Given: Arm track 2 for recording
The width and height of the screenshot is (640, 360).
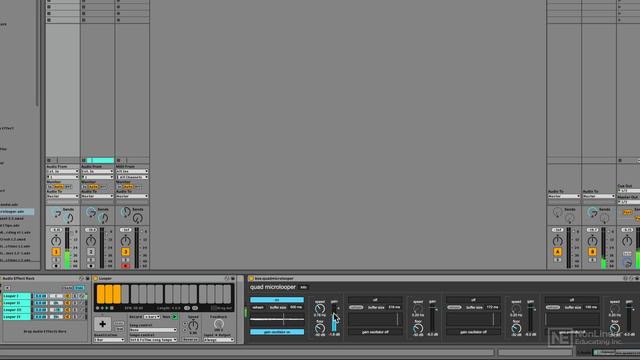Looking at the screenshot, I should click(x=91, y=266).
